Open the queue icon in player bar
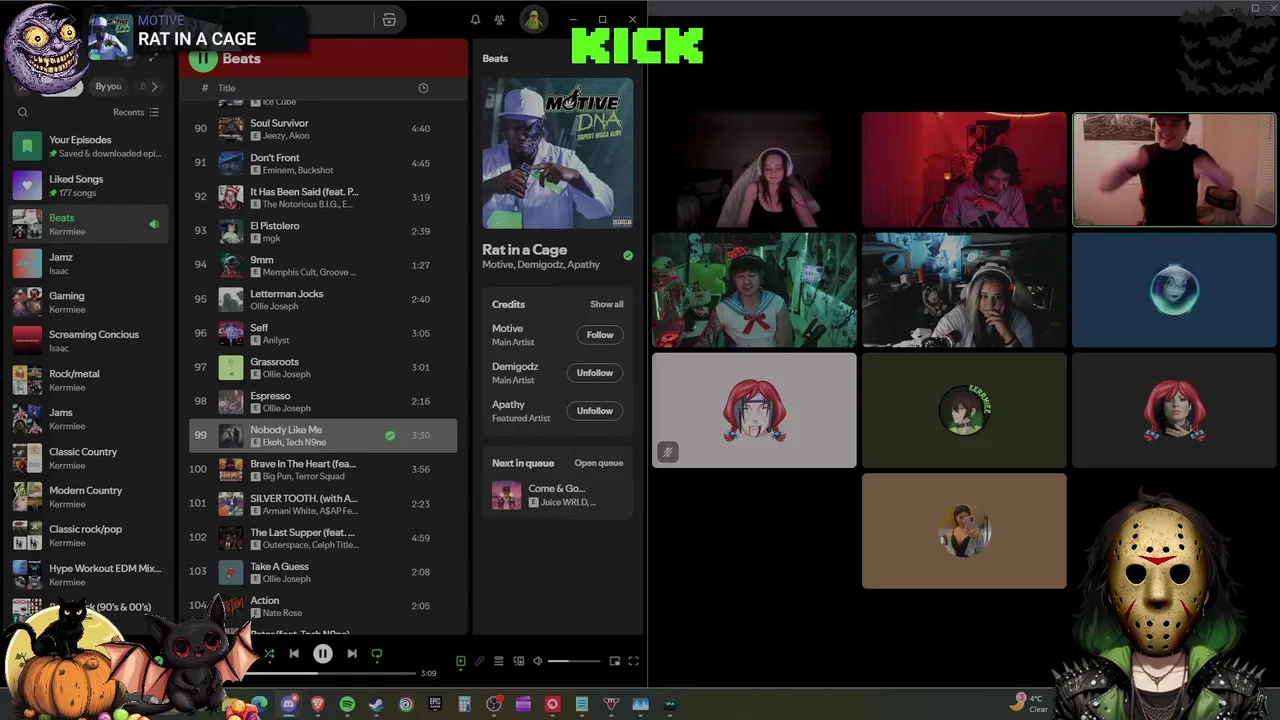 tap(498, 661)
